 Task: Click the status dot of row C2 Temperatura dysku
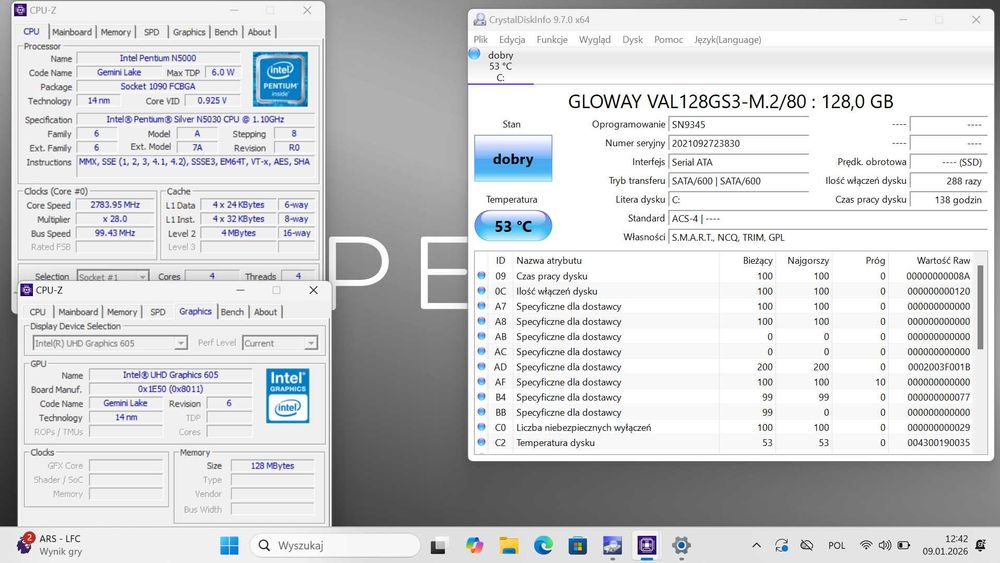tap(482, 442)
